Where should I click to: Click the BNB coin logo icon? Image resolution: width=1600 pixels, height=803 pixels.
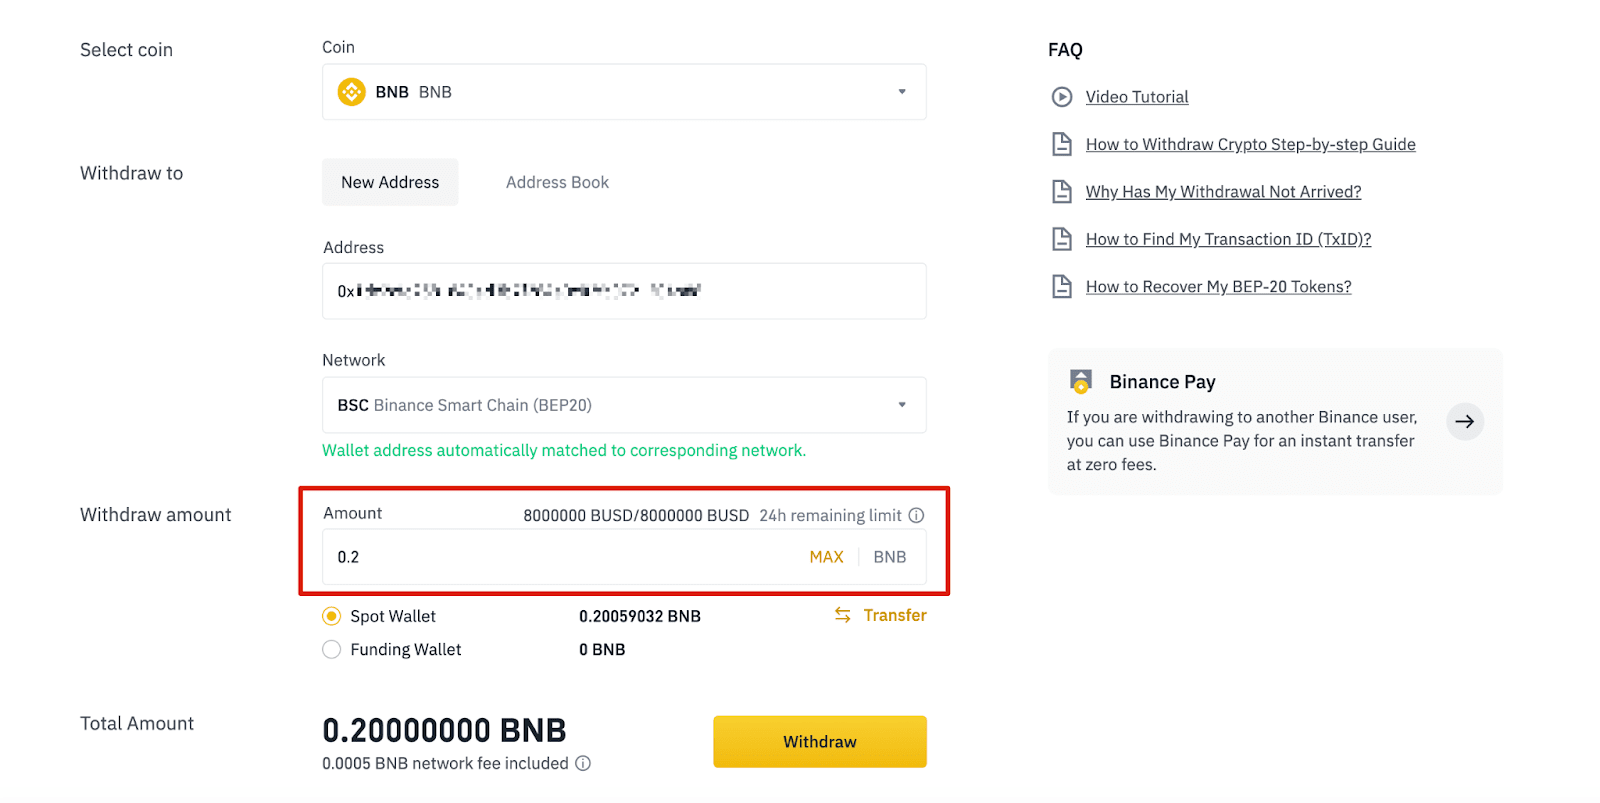point(351,92)
